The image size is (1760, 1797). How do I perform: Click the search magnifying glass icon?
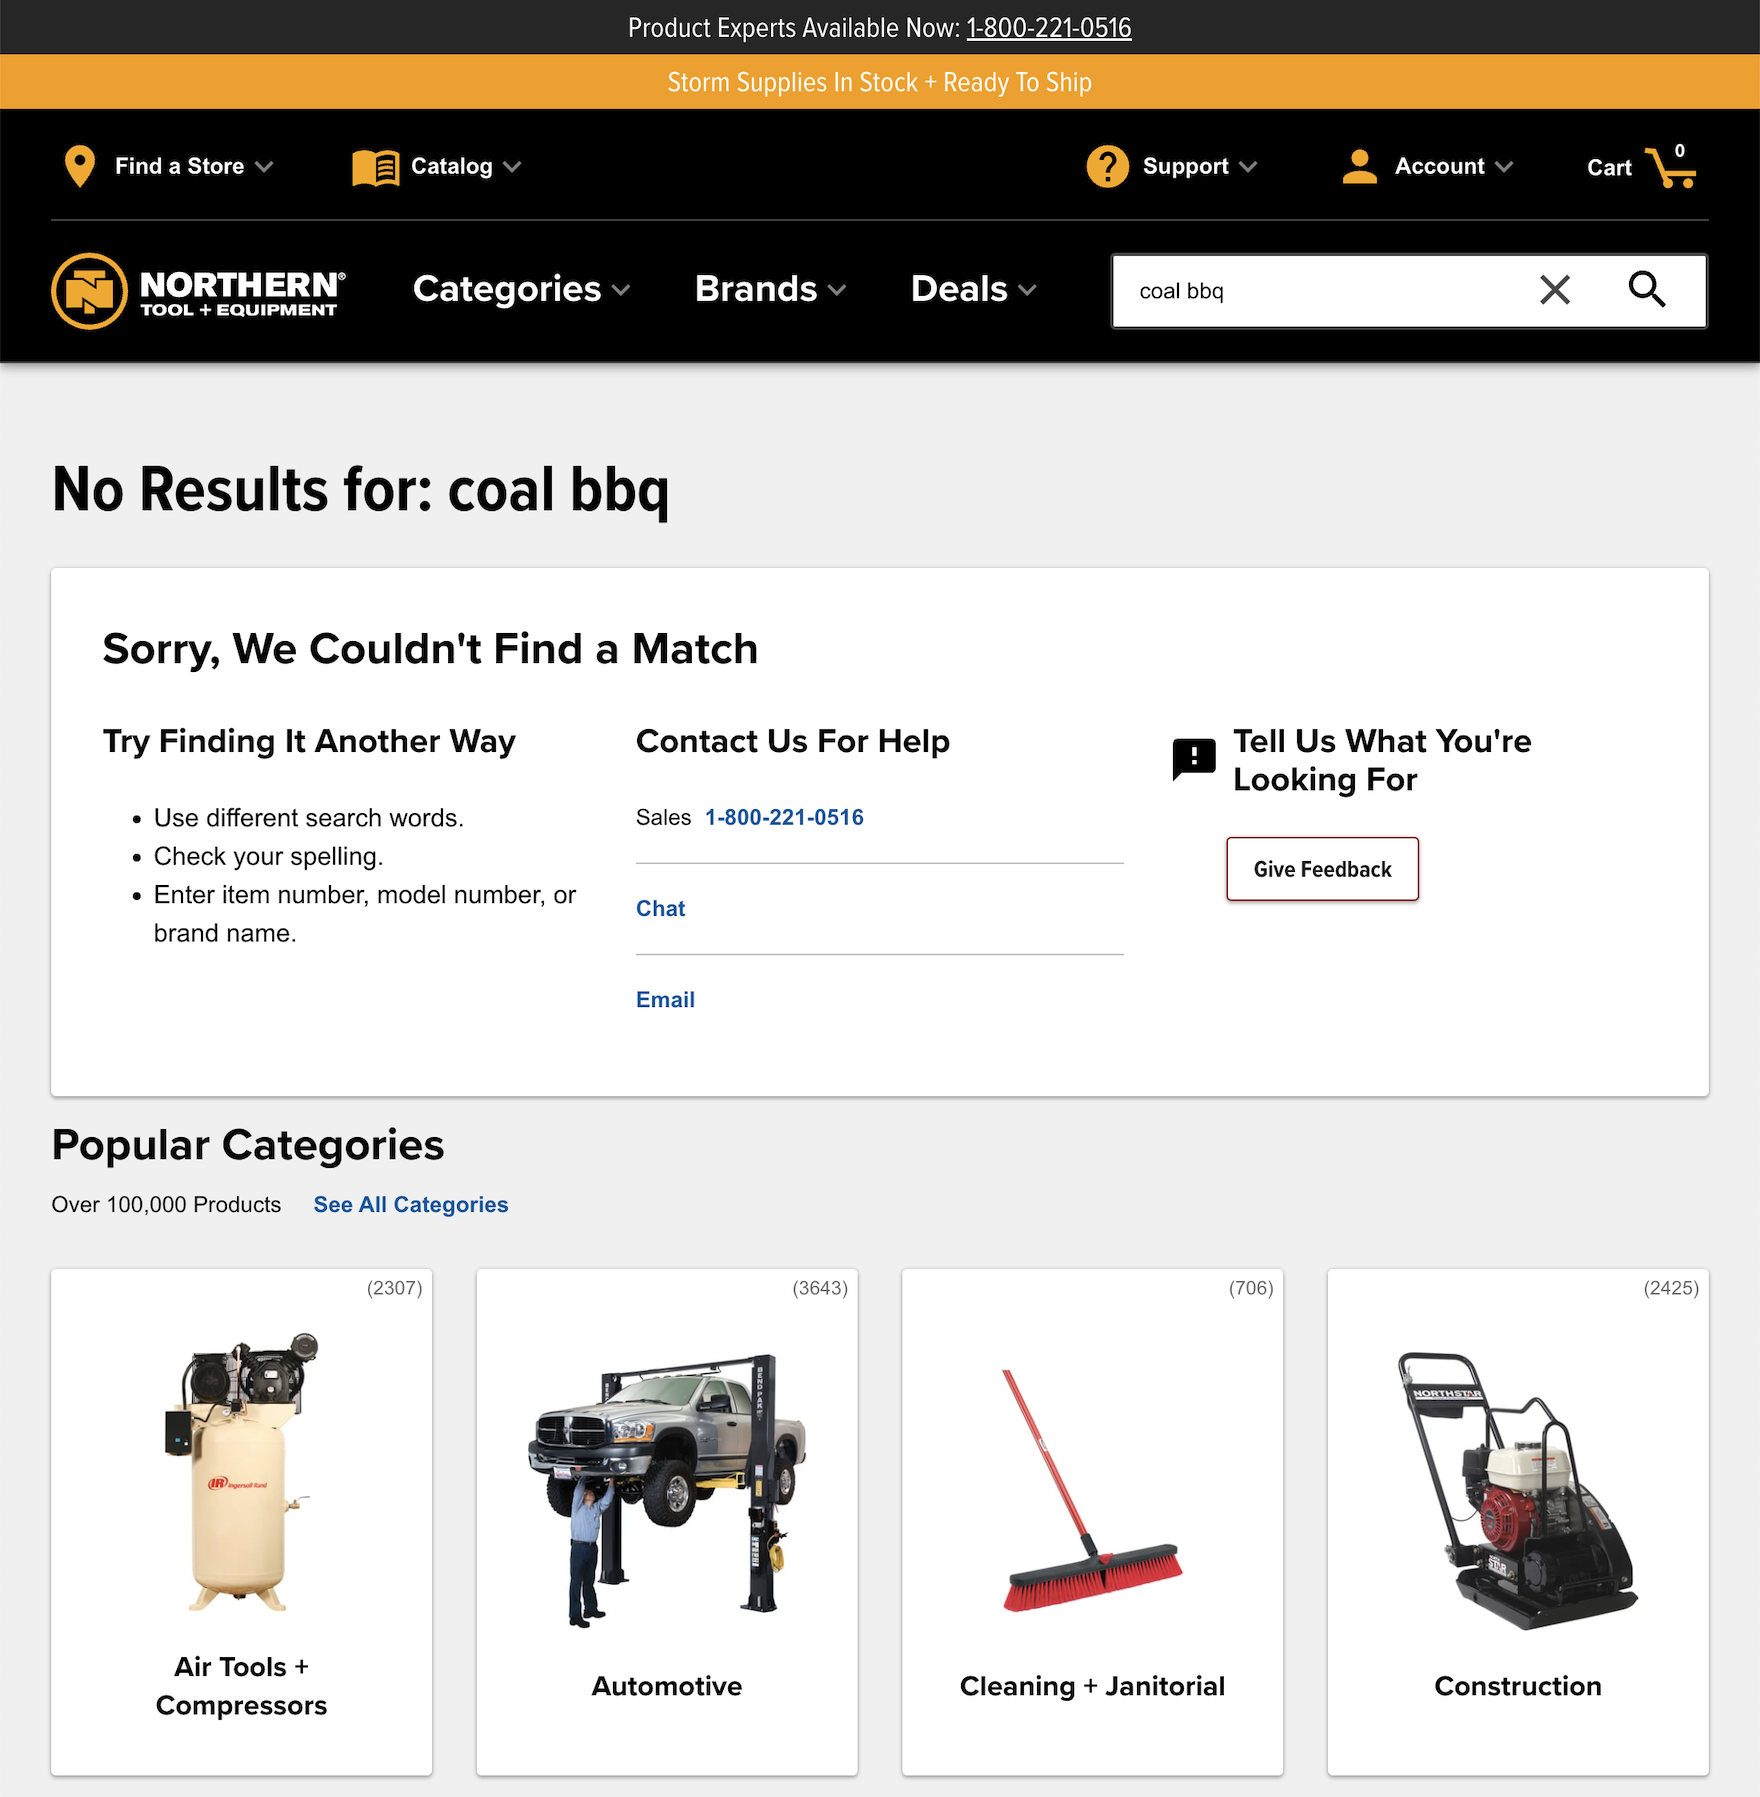1646,290
